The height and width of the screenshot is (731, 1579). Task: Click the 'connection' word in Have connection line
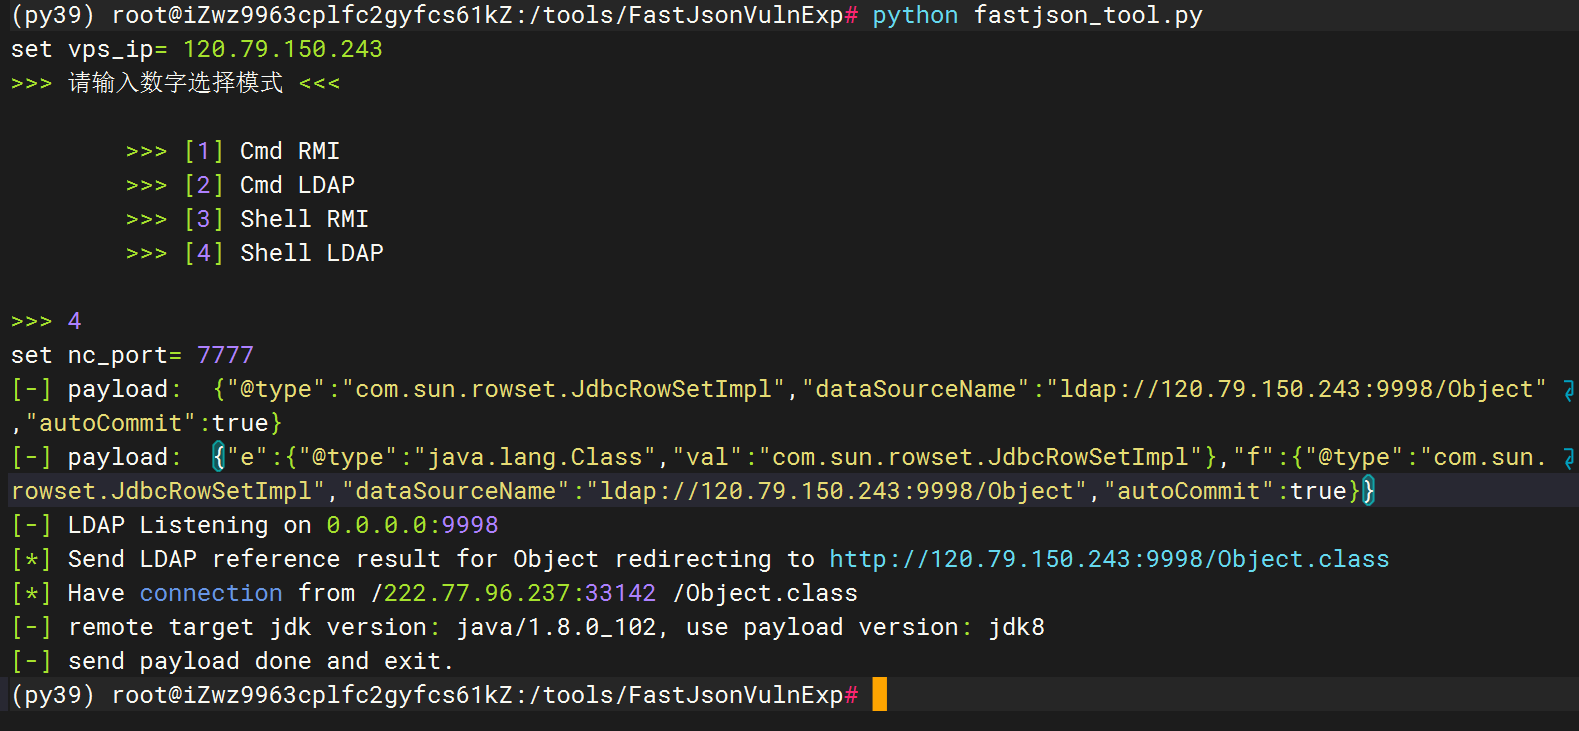coord(211,593)
